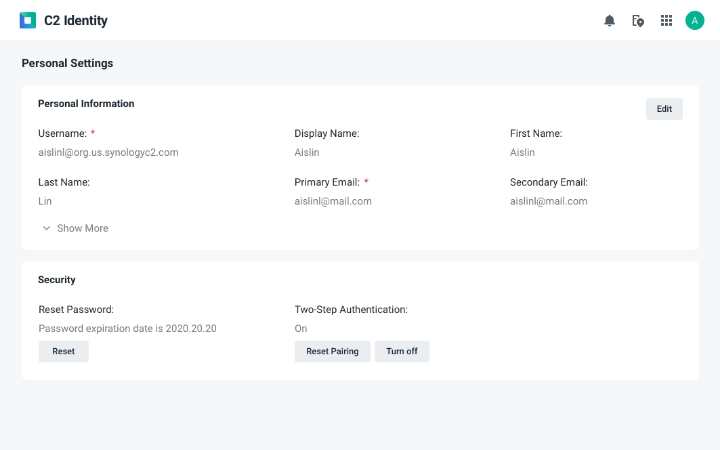
Task: Click the Security section title
Action: [56, 280]
